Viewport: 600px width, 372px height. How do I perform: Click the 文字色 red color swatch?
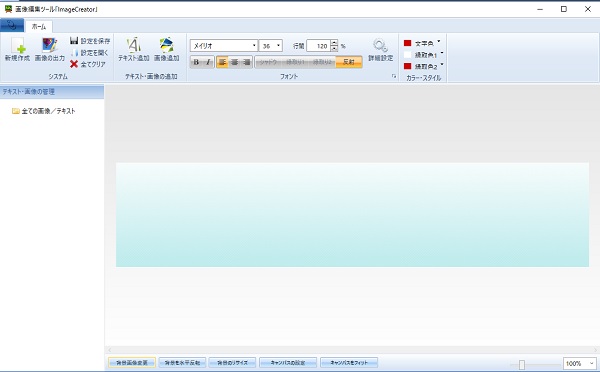(x=408, y=43)
